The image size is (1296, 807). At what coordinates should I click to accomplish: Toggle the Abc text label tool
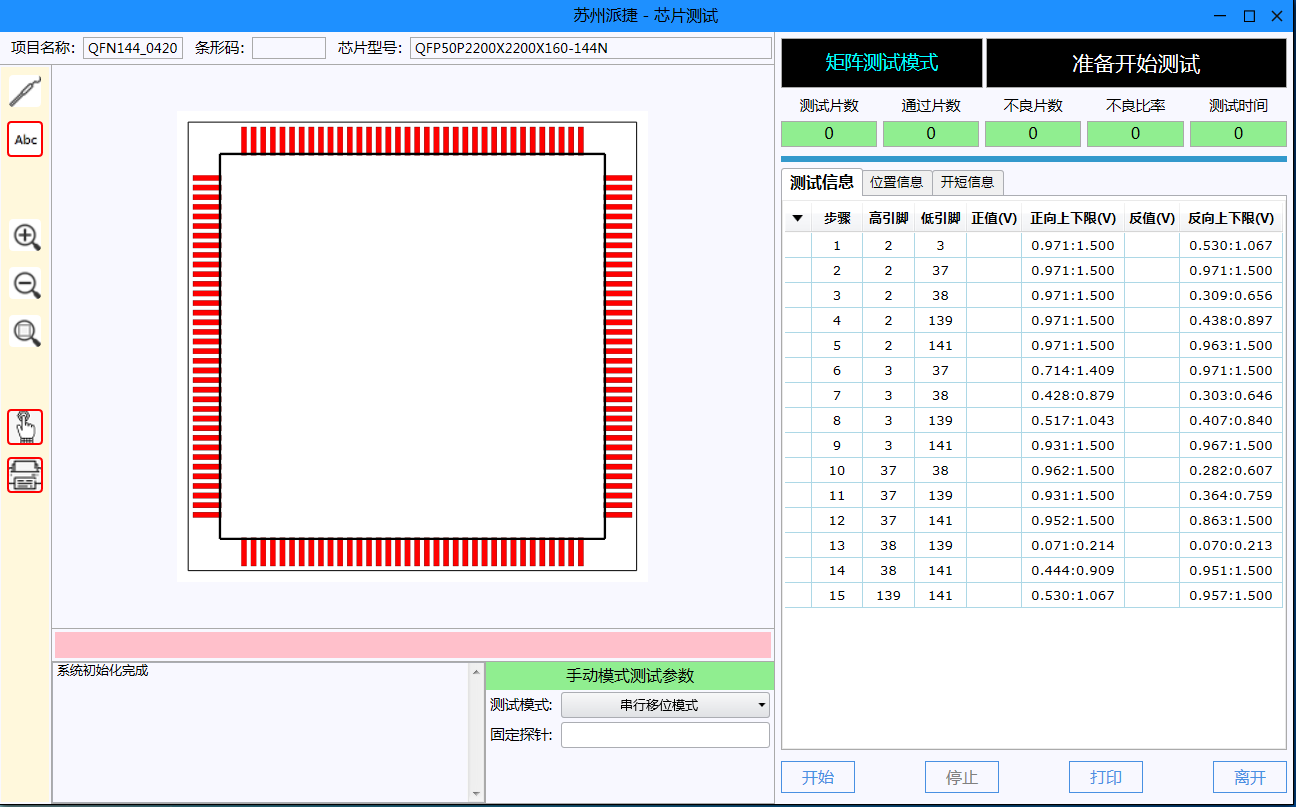tap(25, 139)
